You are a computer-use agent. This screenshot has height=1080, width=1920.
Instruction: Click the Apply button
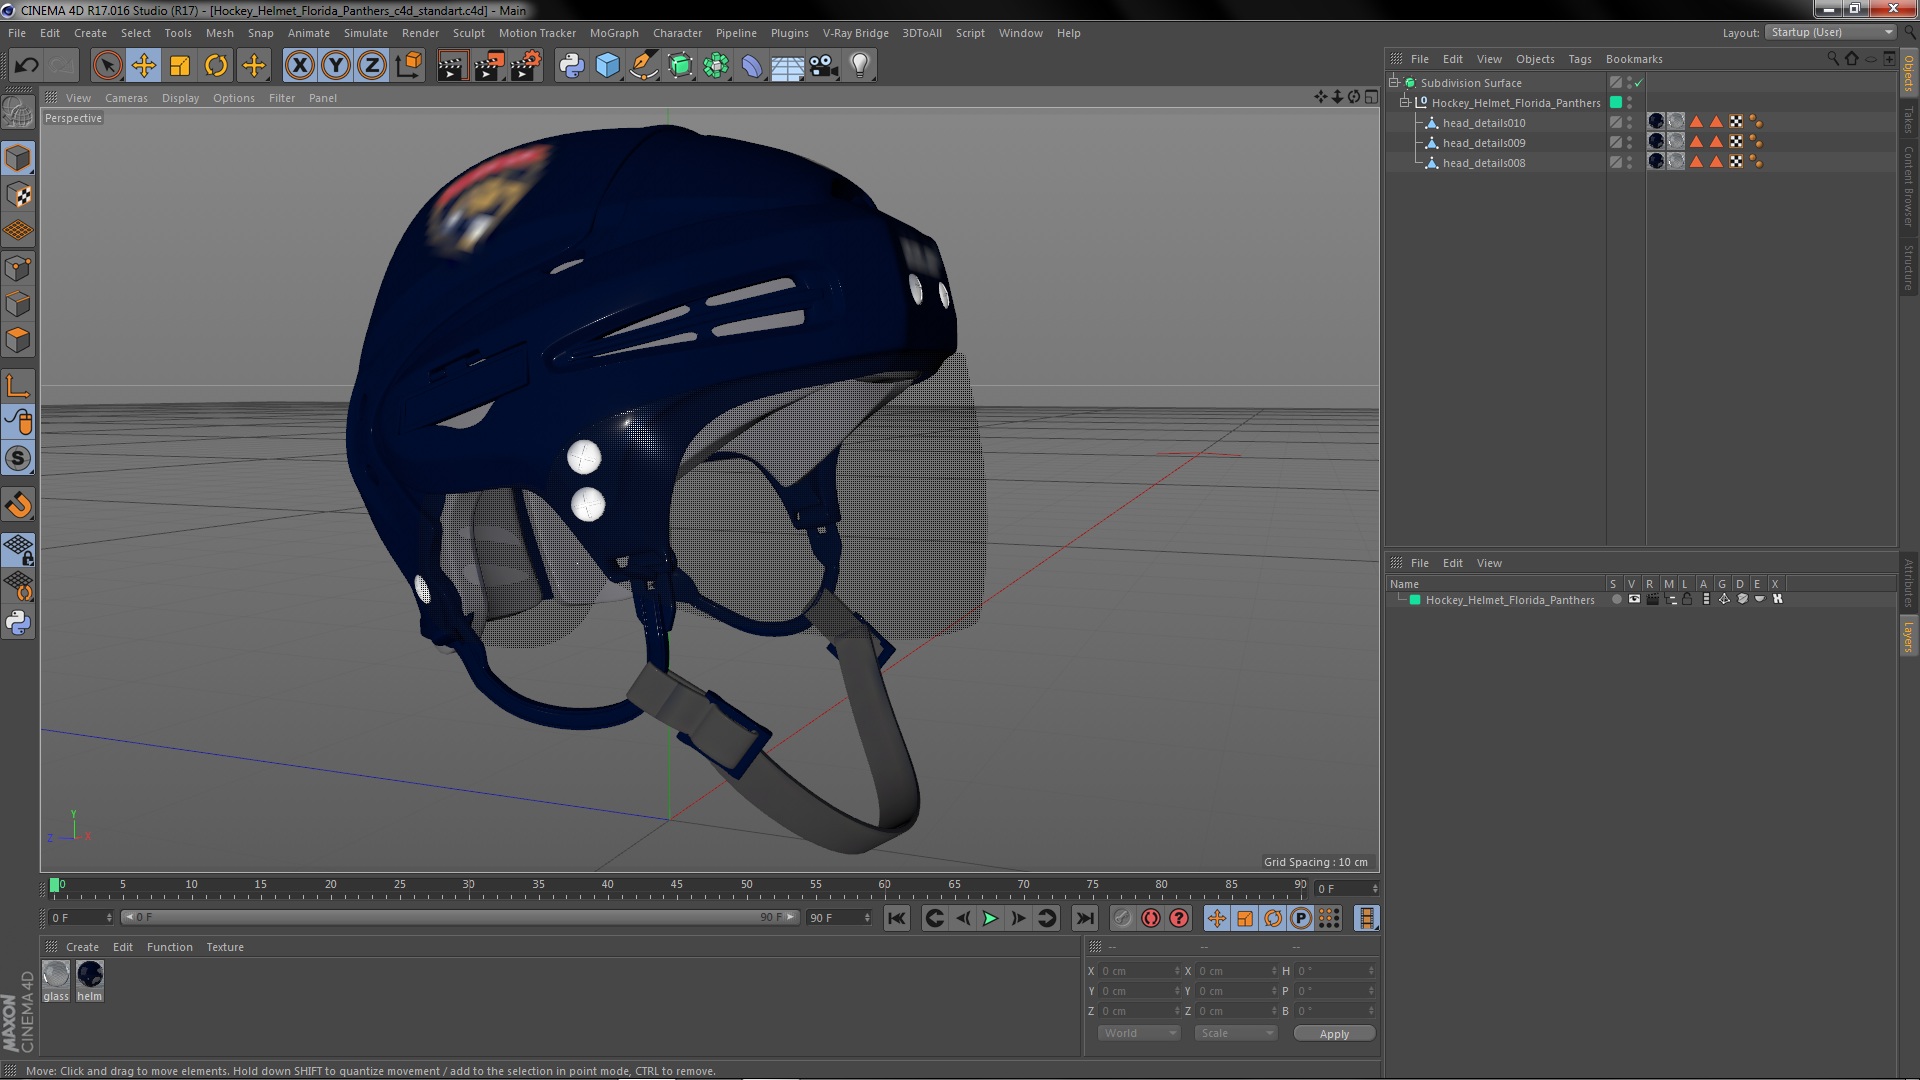(x=1334, y=1034)
